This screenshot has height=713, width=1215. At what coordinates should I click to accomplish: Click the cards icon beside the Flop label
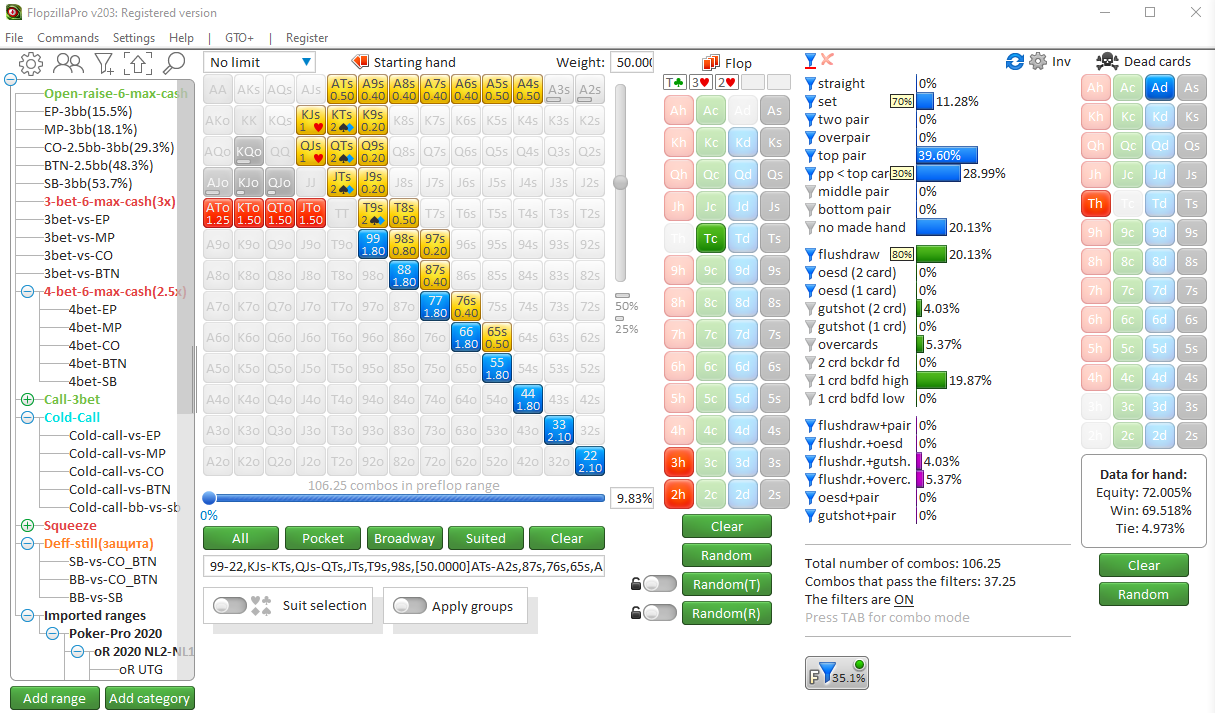click(712, 63)
